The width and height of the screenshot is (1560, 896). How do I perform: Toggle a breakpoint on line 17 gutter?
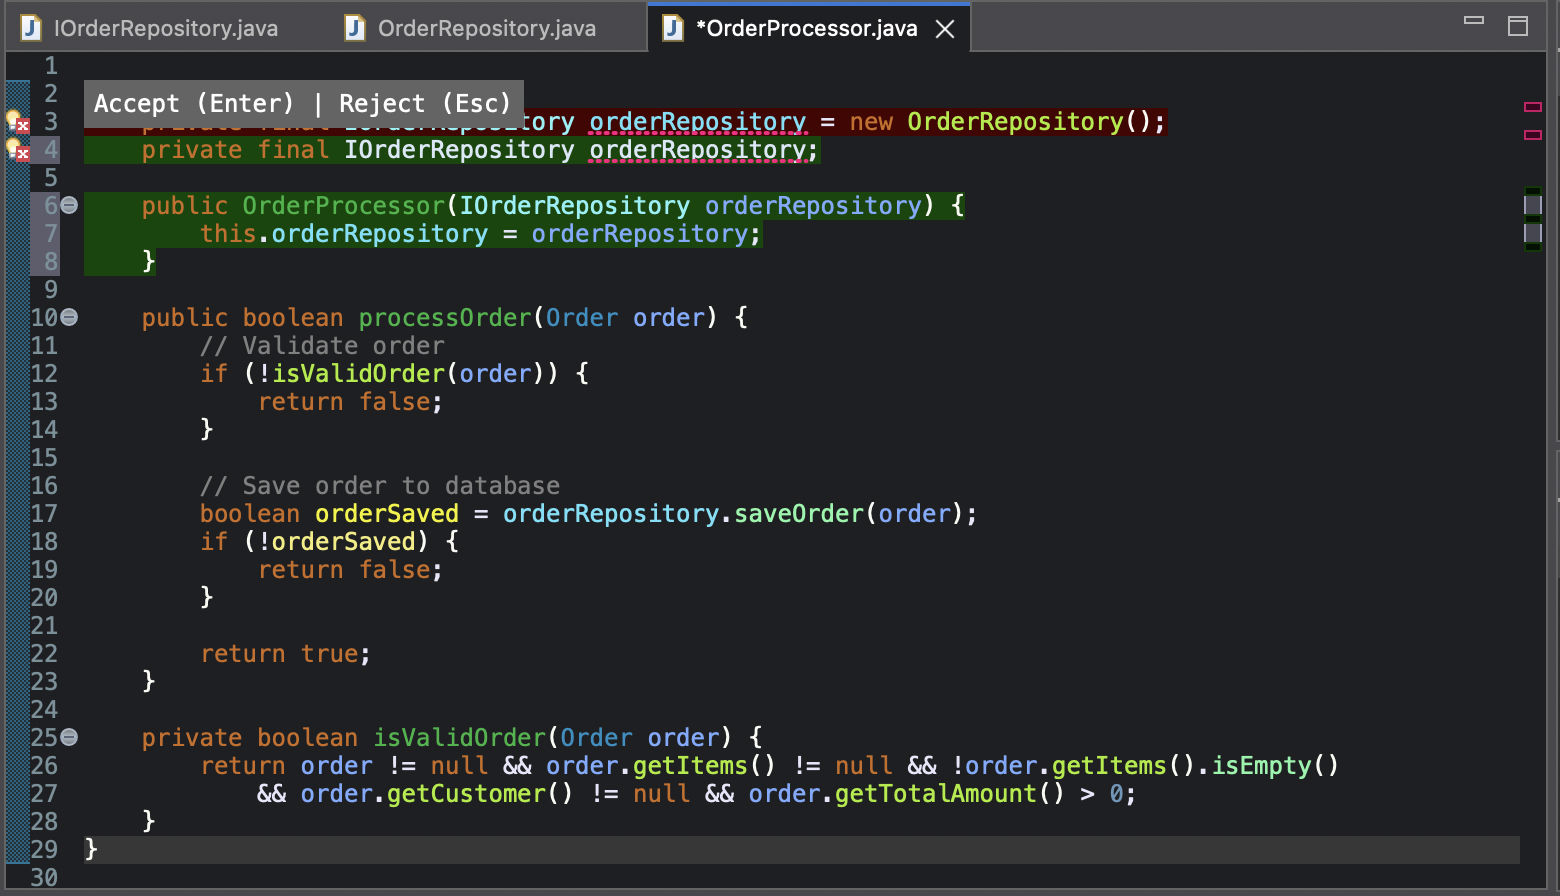(x=46, y=513)
